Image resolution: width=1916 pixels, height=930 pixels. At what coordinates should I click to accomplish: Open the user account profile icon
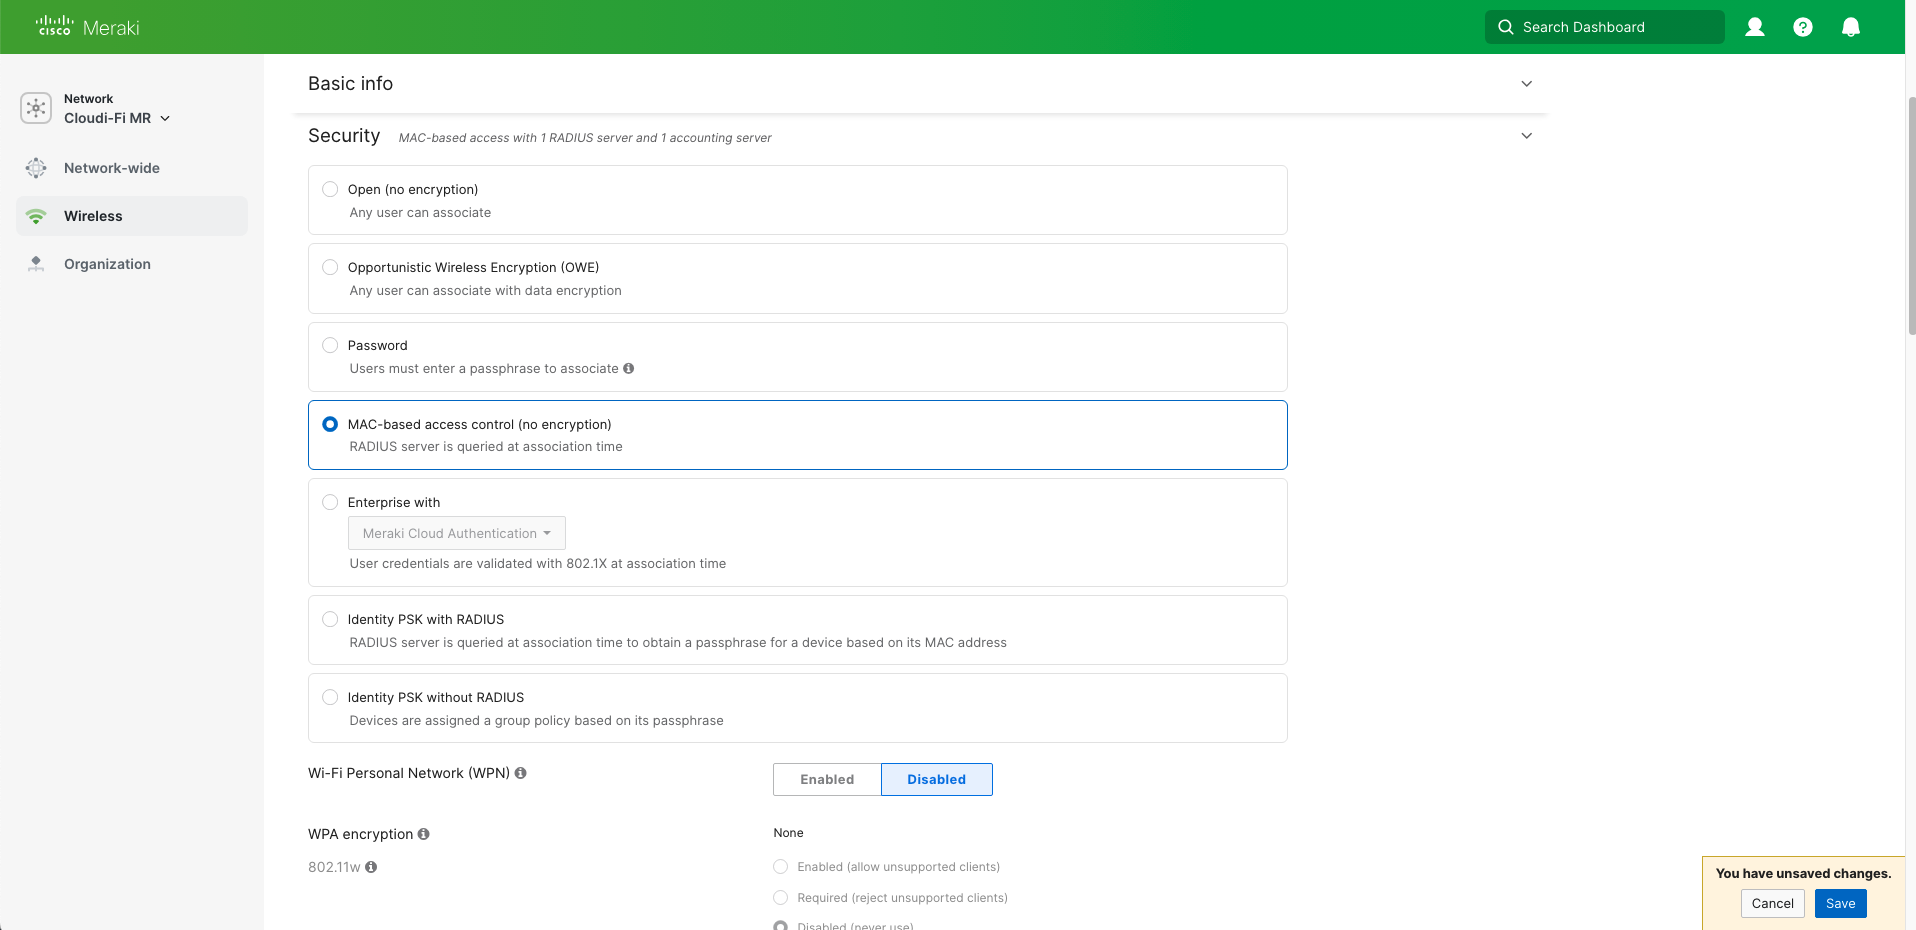coord(1754,27)
